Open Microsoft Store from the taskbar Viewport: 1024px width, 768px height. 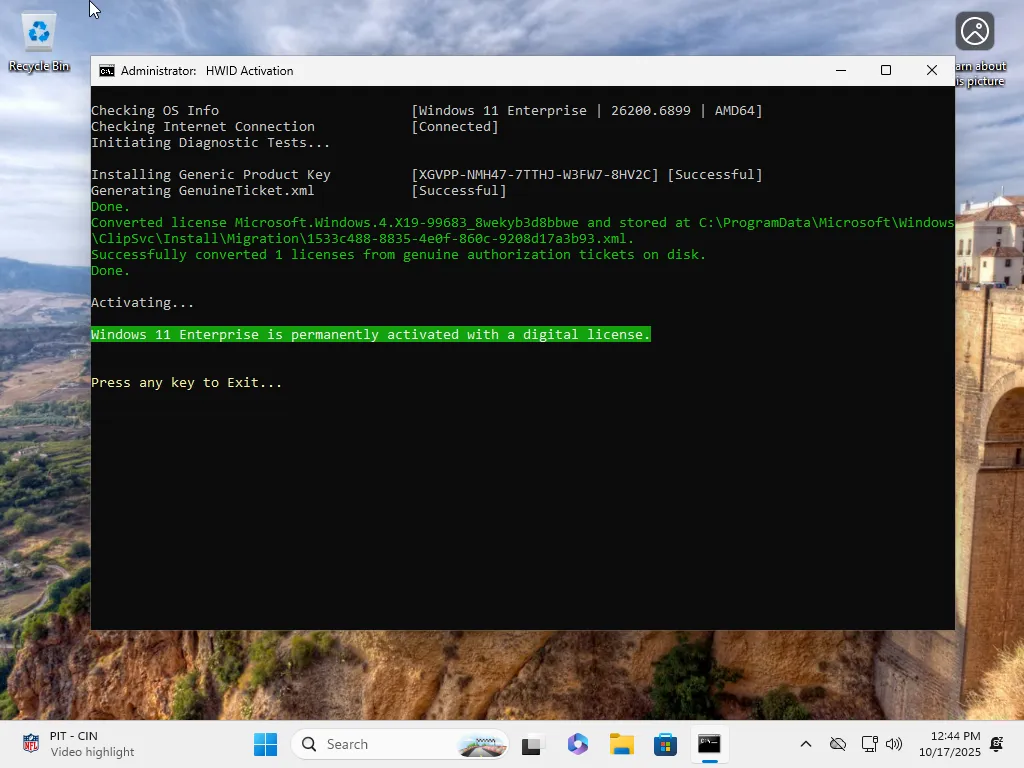point(665,744)
